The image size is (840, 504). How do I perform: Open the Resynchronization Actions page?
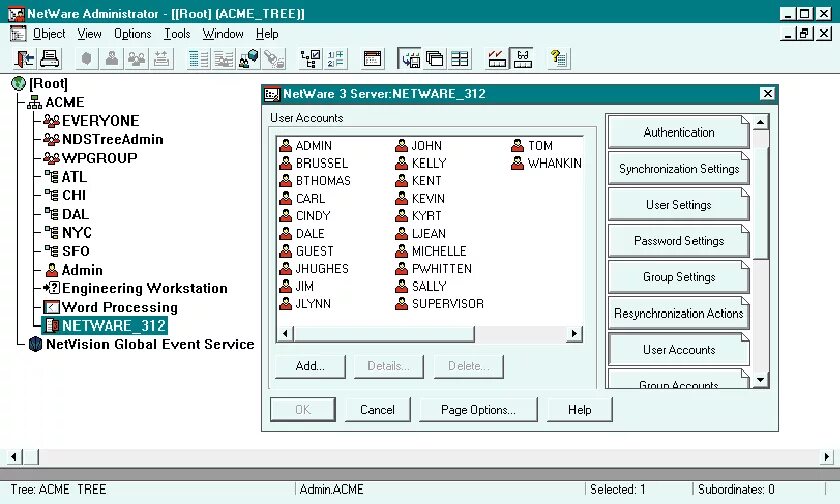679,313
